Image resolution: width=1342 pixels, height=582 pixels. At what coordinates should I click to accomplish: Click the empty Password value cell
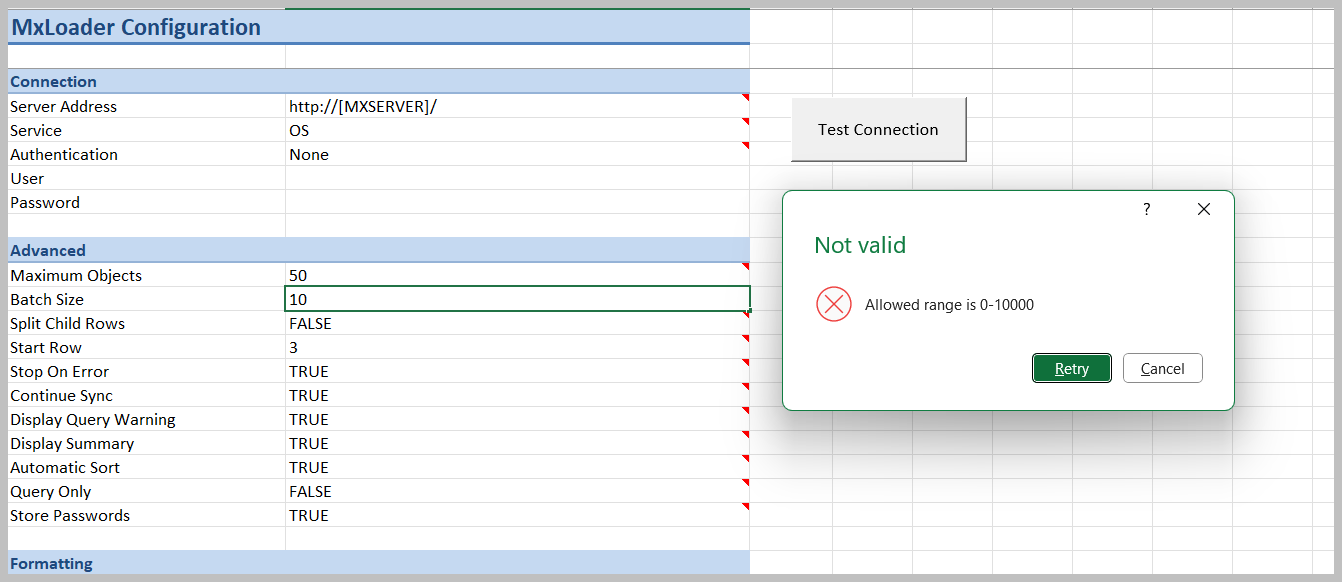[516, 202]
